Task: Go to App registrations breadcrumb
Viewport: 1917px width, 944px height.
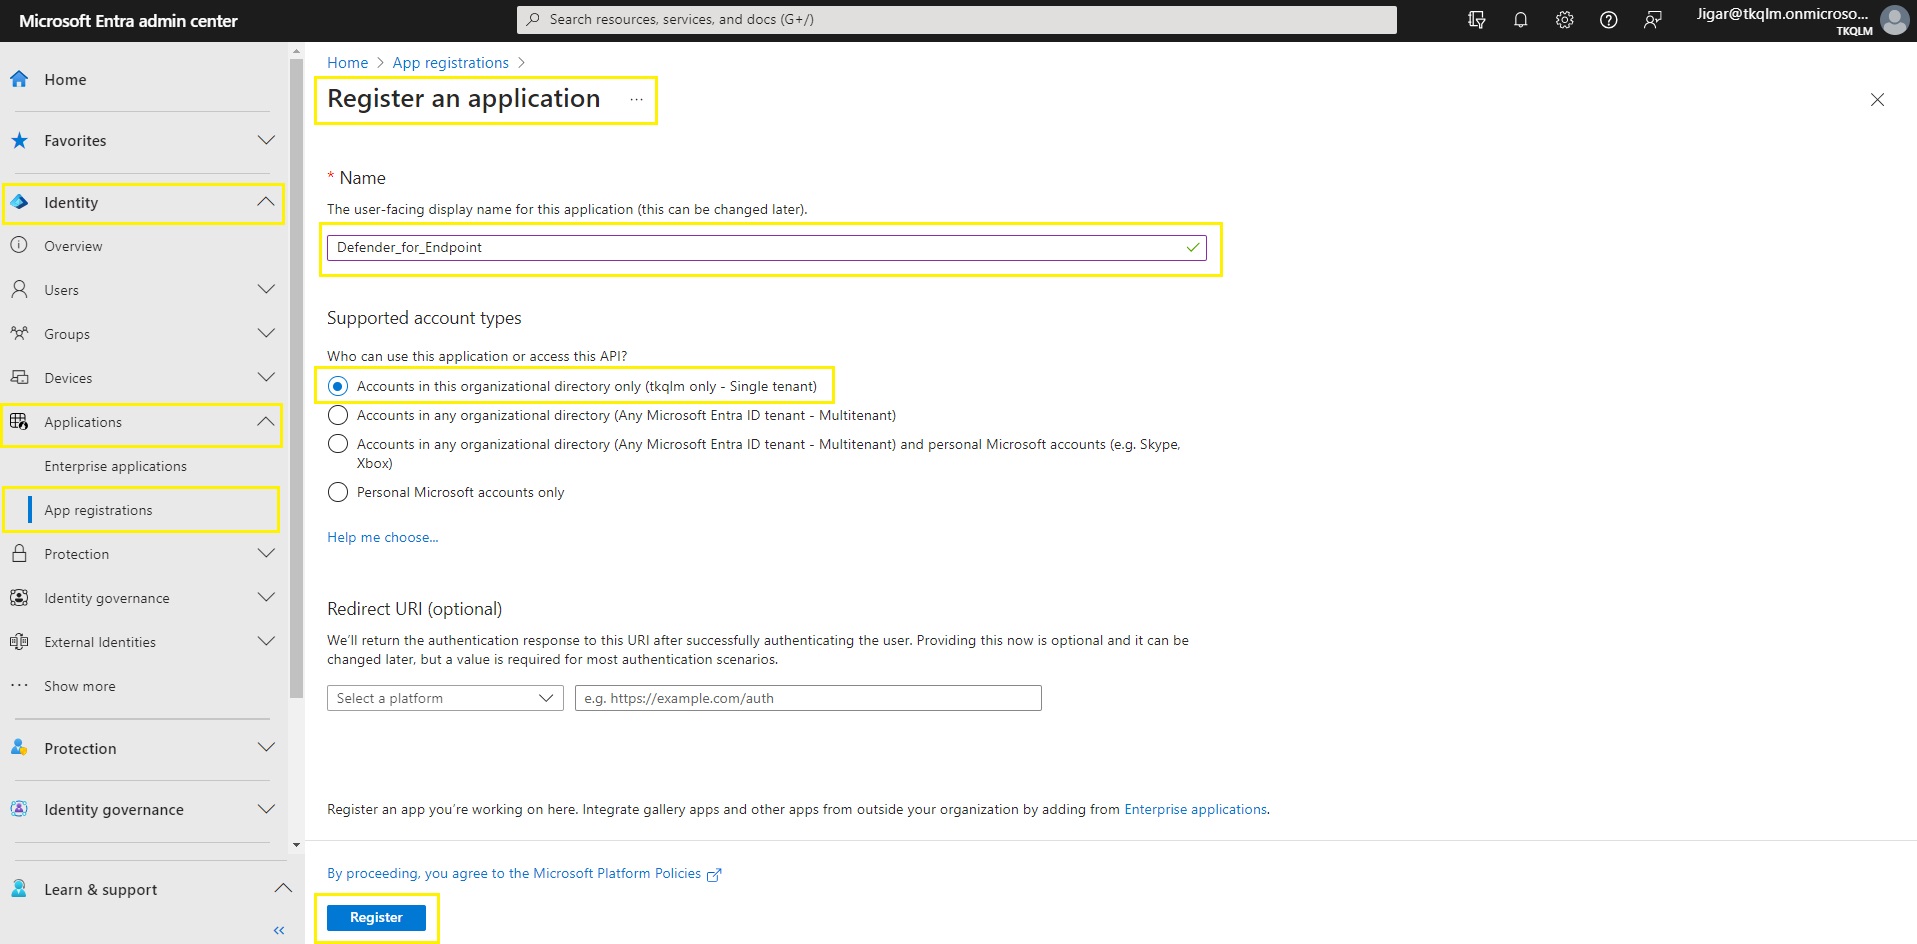Action: (450, 62)
